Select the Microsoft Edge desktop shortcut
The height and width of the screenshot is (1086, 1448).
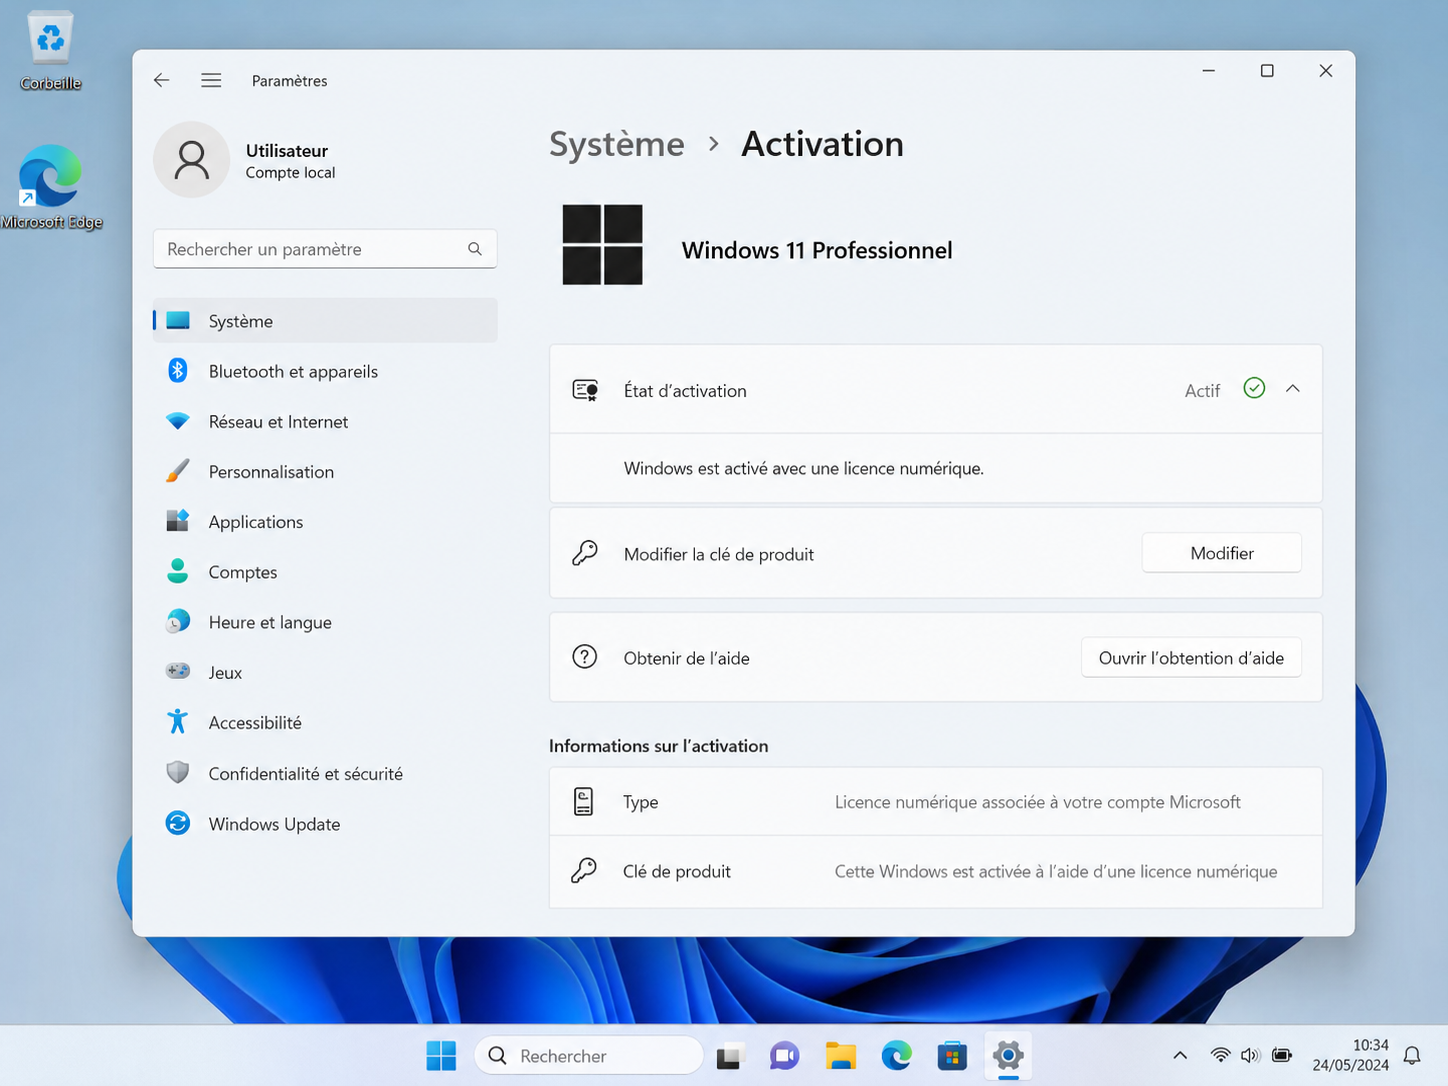[51, 187]
